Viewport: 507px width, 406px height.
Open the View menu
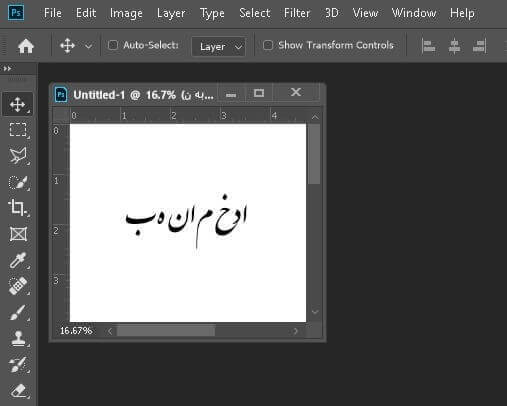tap(365, 13)
